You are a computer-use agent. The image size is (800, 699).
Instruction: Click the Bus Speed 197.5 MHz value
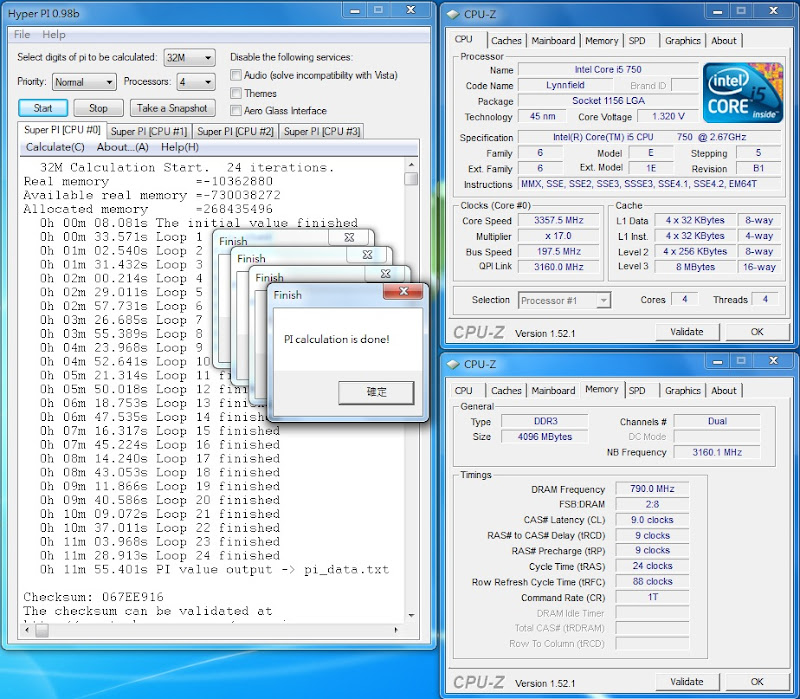[559, 252]
